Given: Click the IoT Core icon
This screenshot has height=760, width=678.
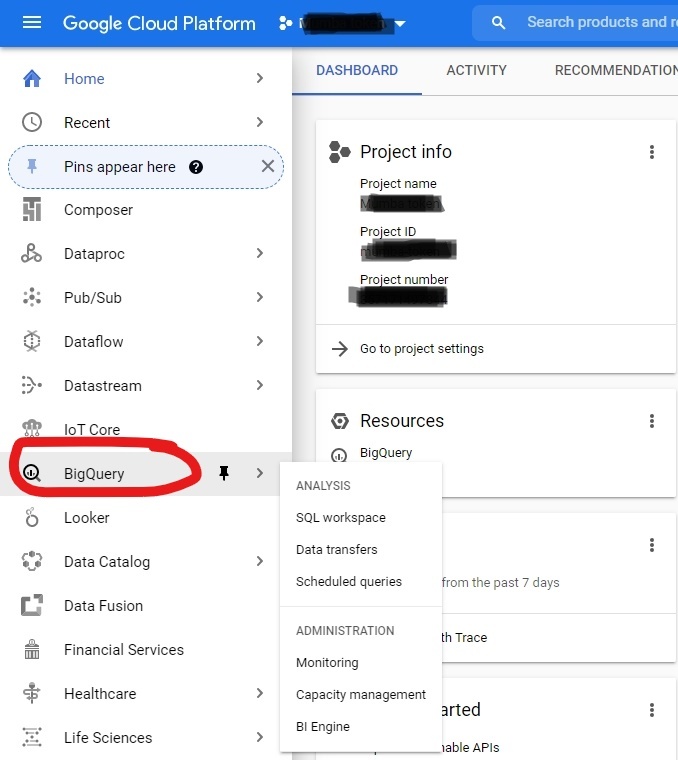Looking at the screenshot, I should [32, 428].
